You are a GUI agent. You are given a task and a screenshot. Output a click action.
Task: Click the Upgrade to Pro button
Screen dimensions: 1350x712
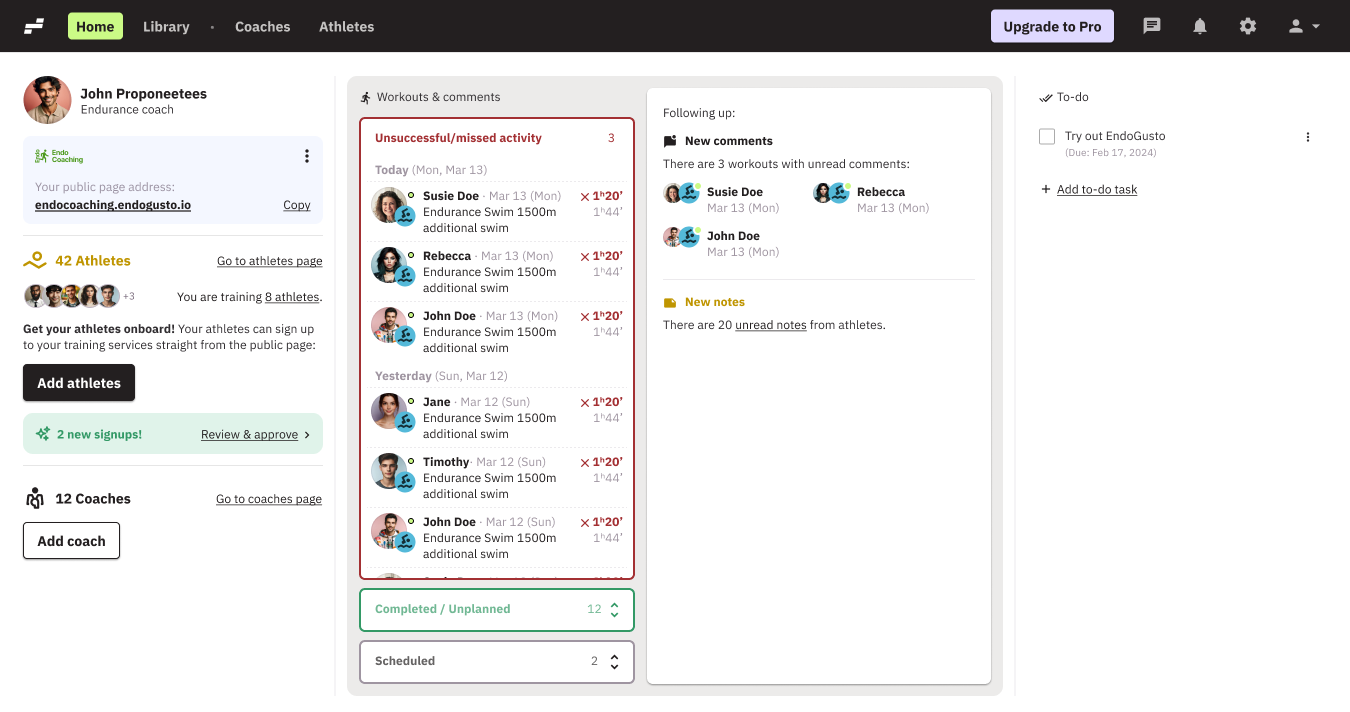click(1052, 26)
